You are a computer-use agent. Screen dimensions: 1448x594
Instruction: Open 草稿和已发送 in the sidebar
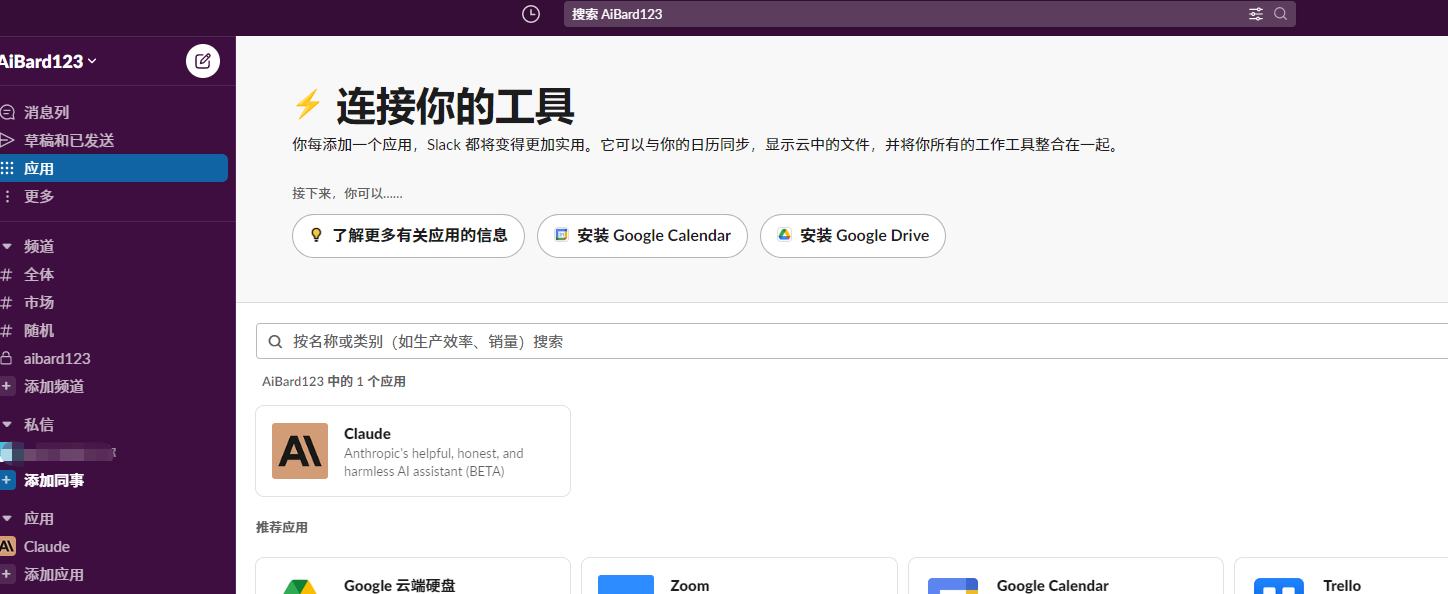(x=68, y=141)
